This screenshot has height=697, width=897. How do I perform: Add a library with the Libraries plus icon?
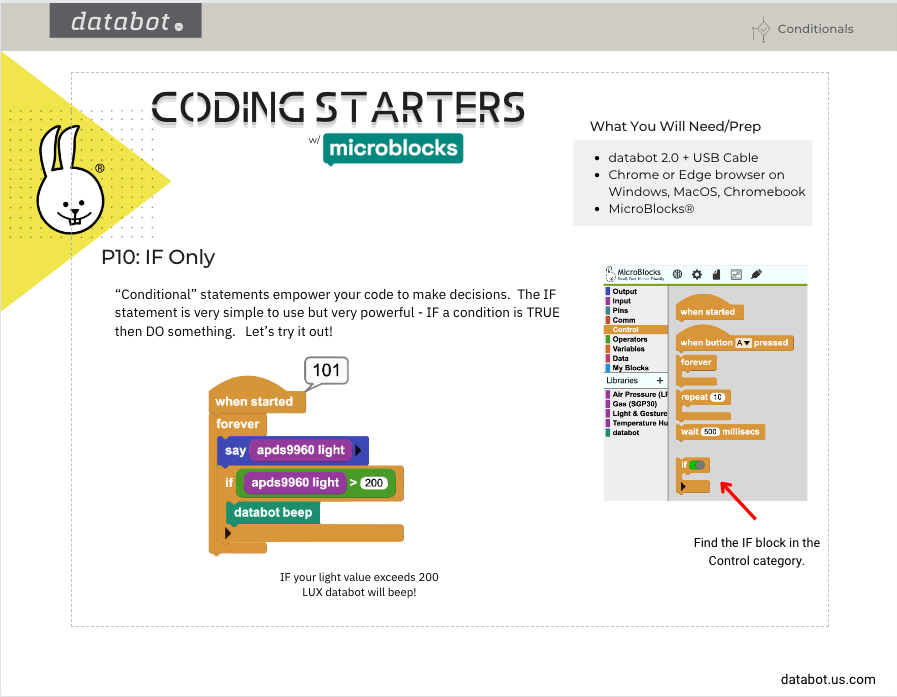point(660,380)
